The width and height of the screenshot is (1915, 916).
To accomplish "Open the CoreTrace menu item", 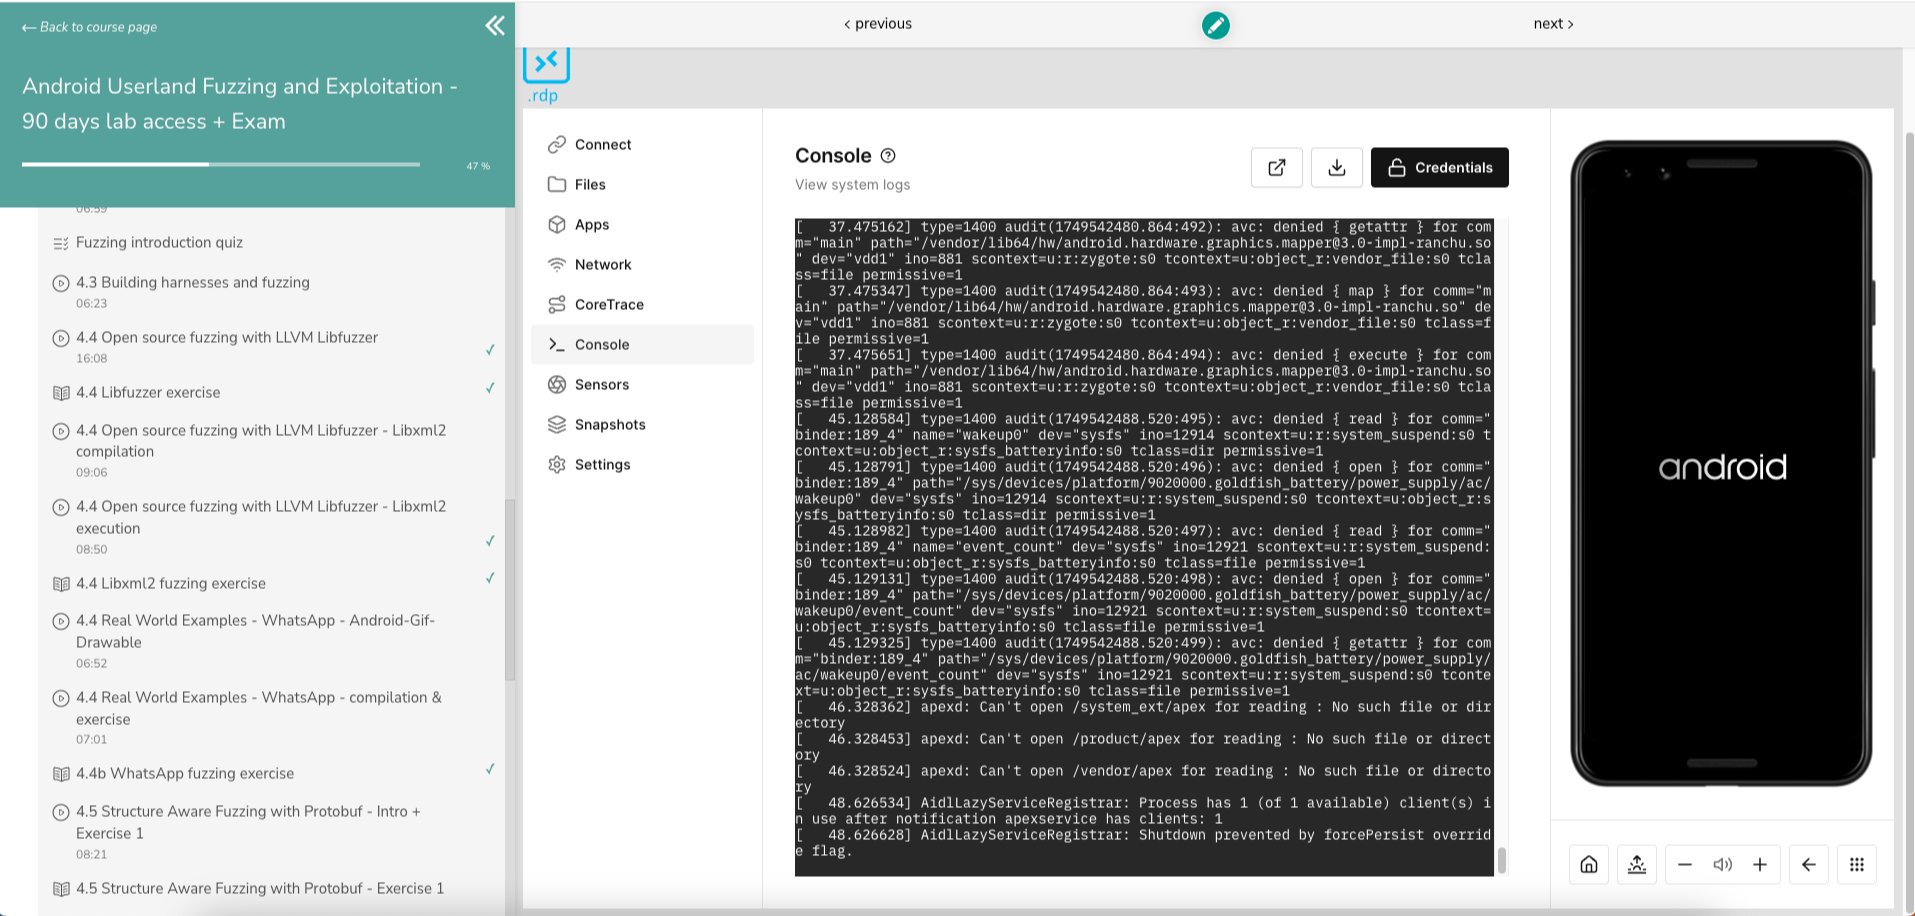I will coord(642,305).
